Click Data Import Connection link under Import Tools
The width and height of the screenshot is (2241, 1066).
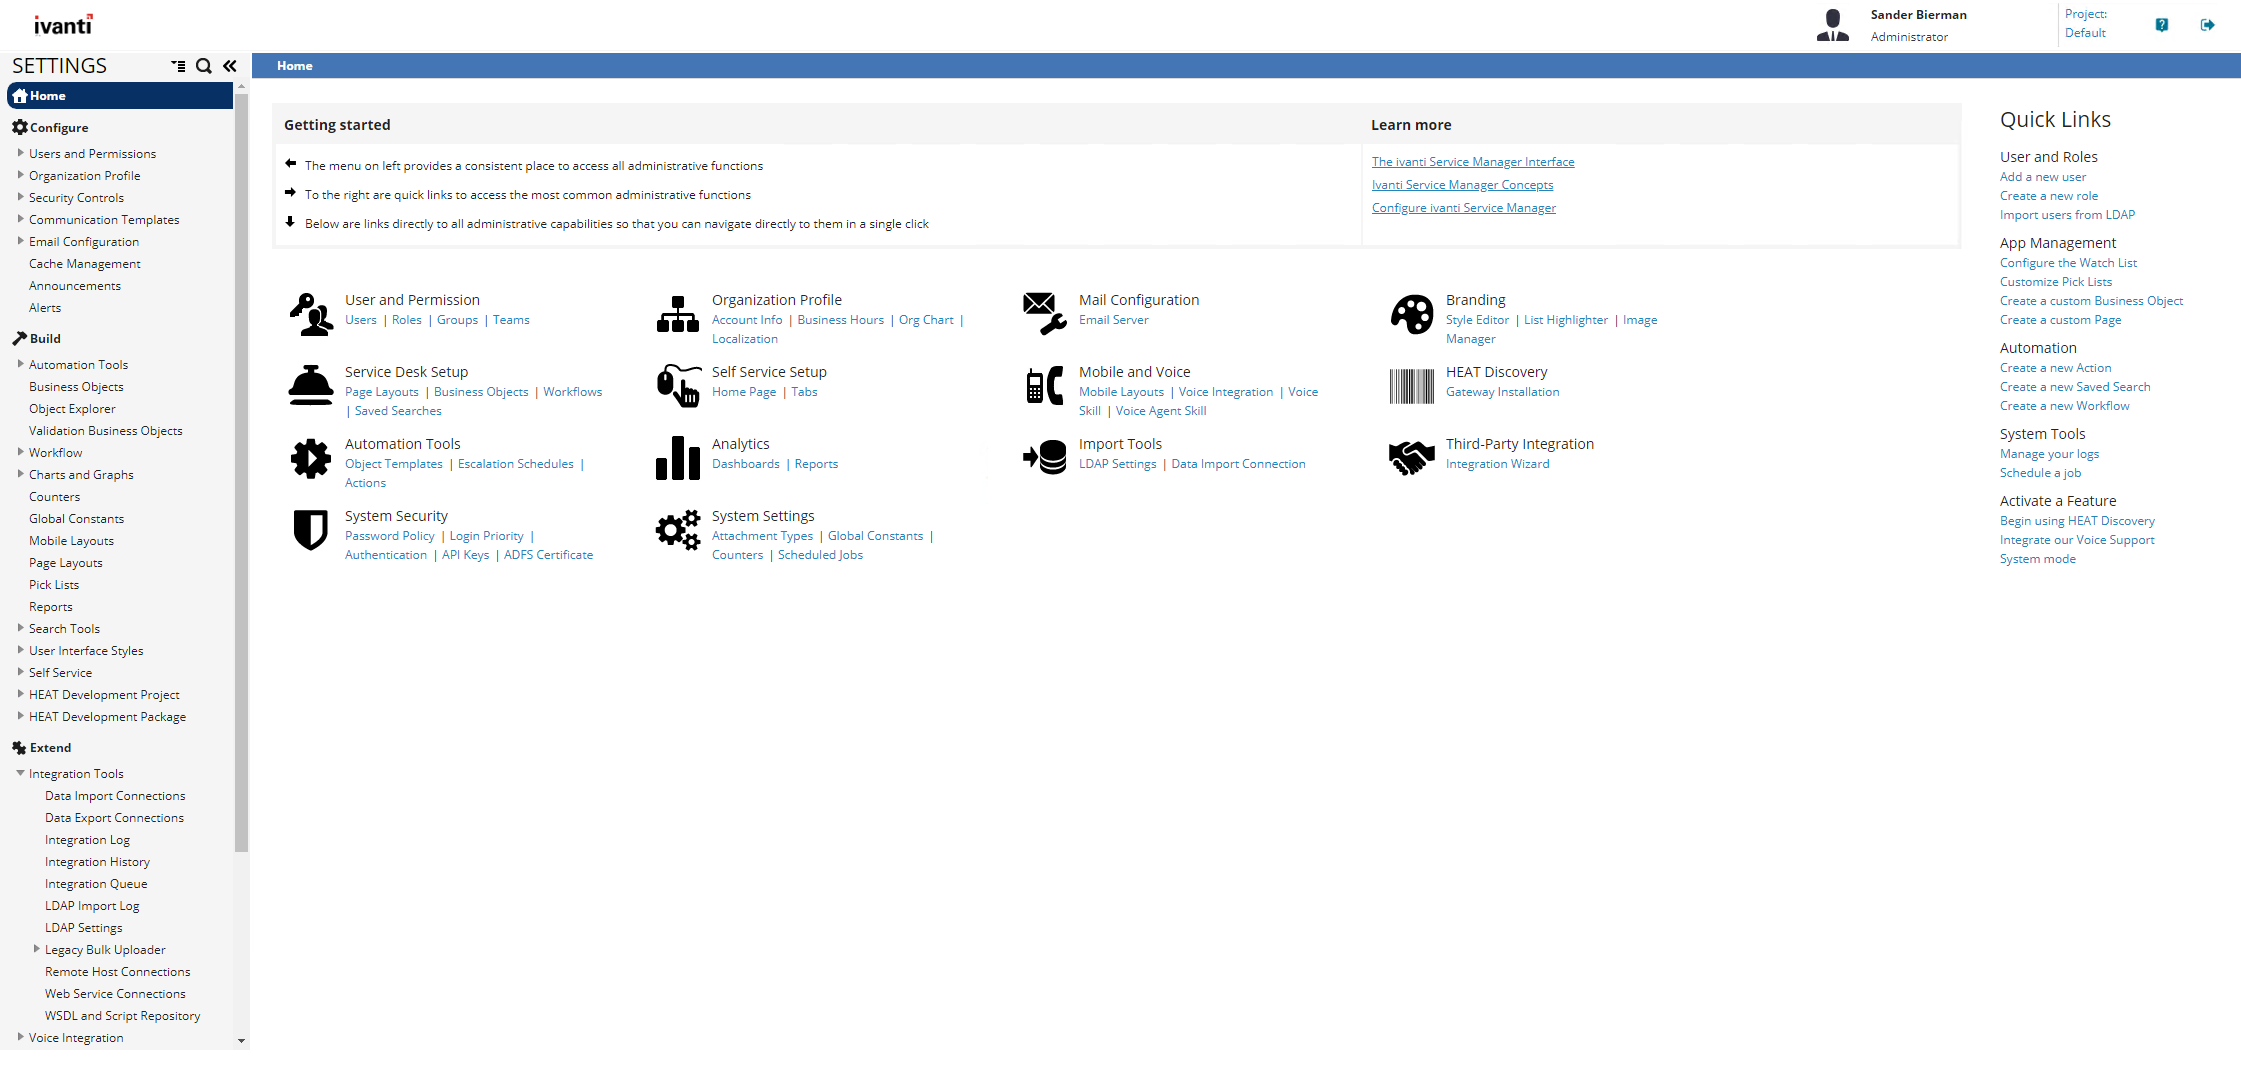(x=1238, y=464)
